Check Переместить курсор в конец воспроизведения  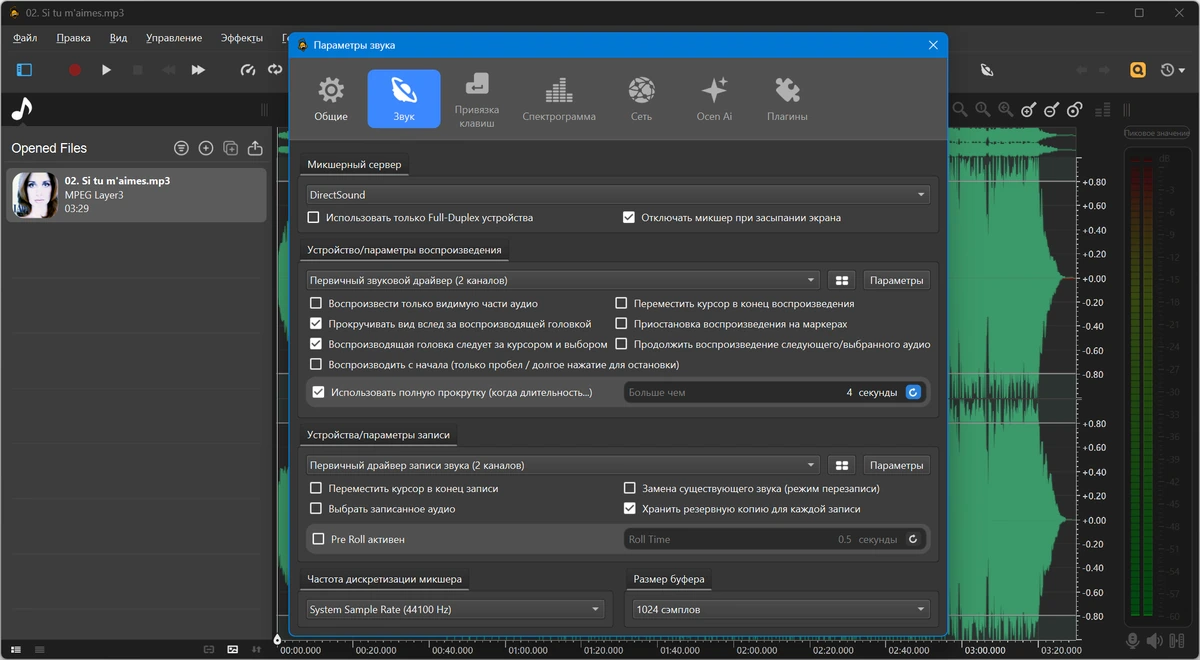click(621, 303)
